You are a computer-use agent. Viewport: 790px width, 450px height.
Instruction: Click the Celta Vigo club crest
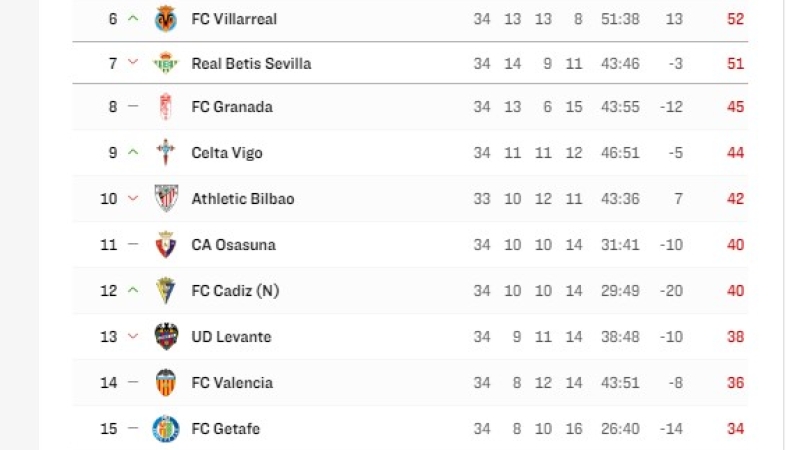166,153
